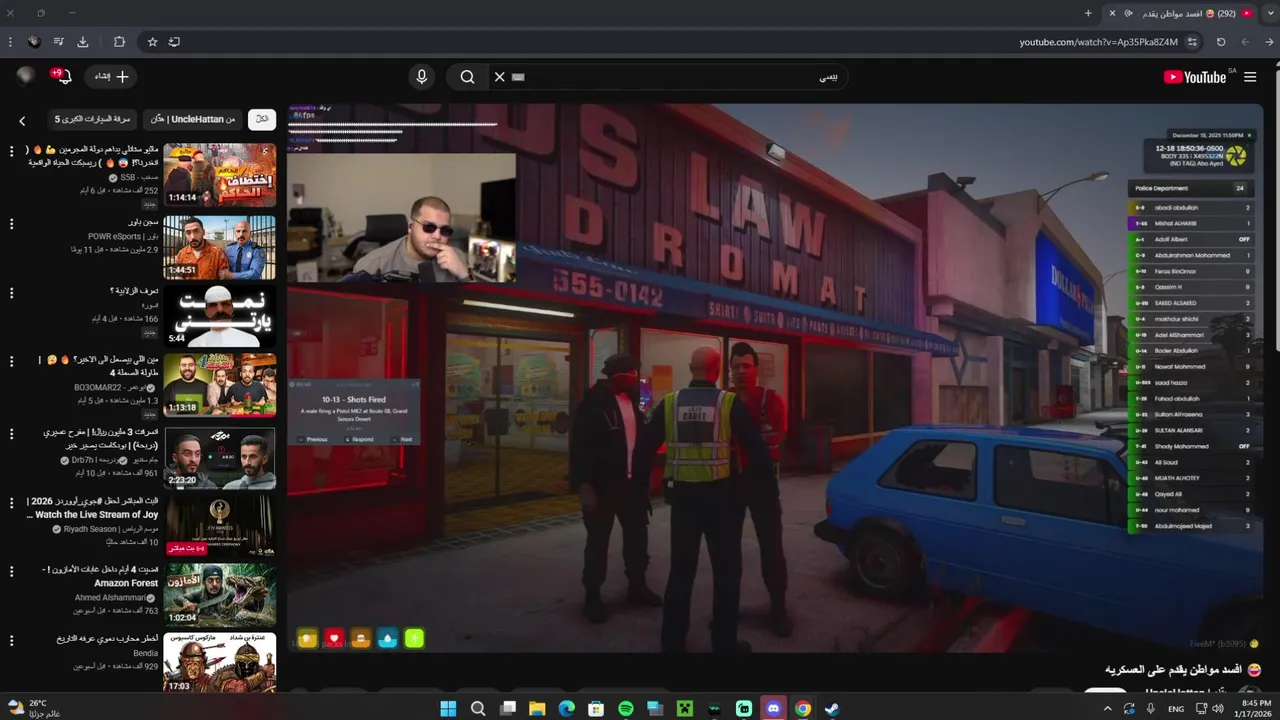1280x720 pixels.
Task: Open Windows Start menu
Action: click(449, 708)
